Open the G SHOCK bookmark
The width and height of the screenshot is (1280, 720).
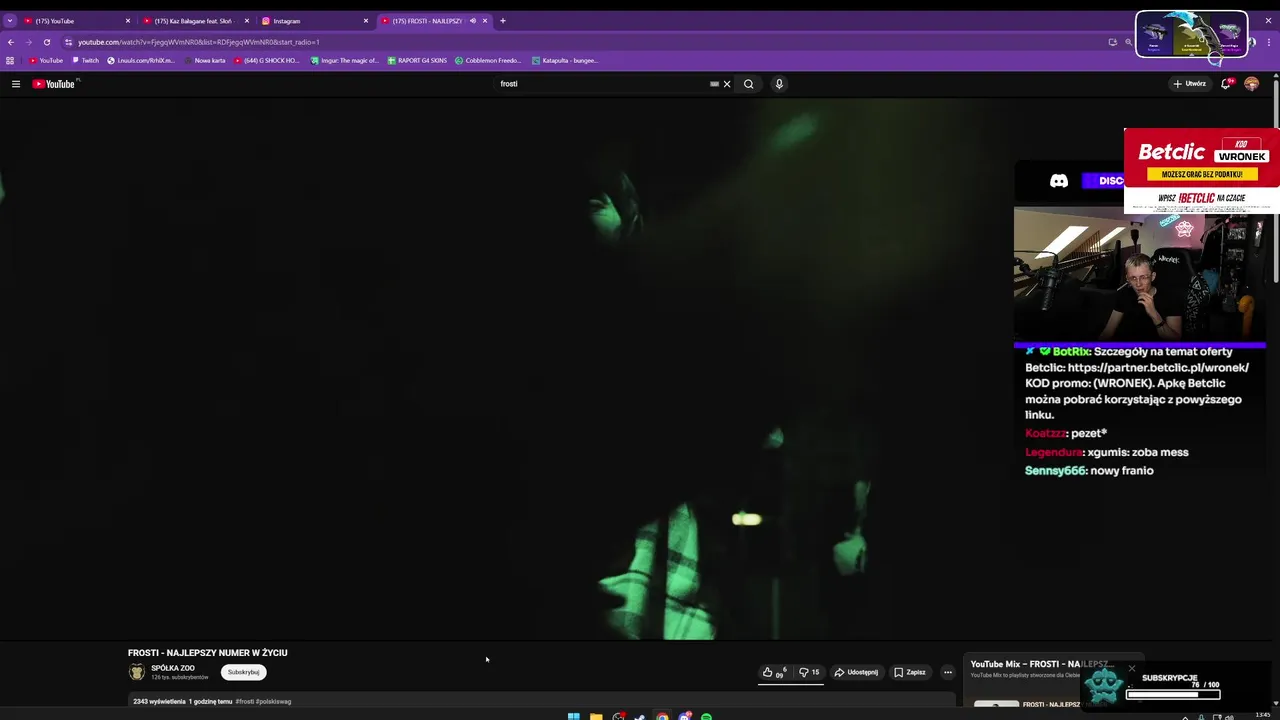point(267,60)
